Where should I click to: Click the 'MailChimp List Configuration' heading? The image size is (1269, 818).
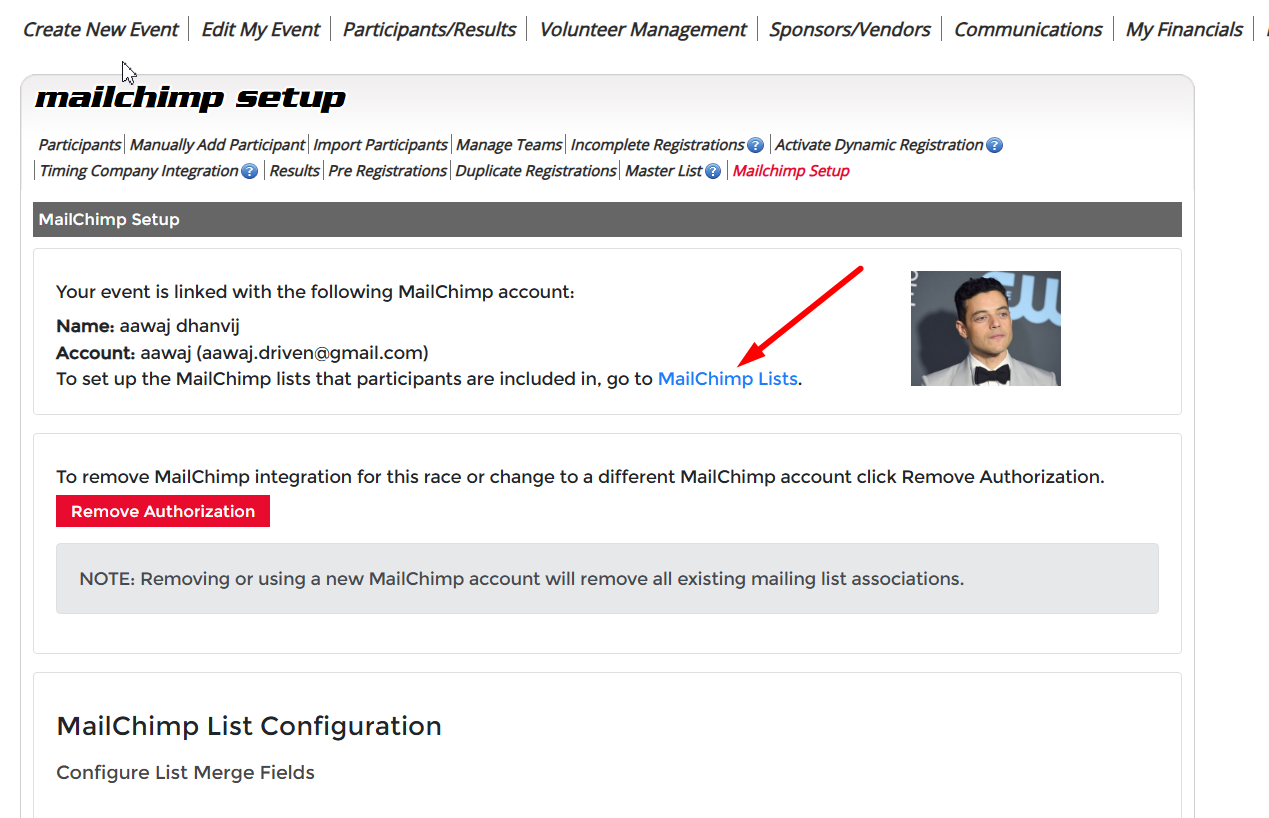[x=249, y=726]
